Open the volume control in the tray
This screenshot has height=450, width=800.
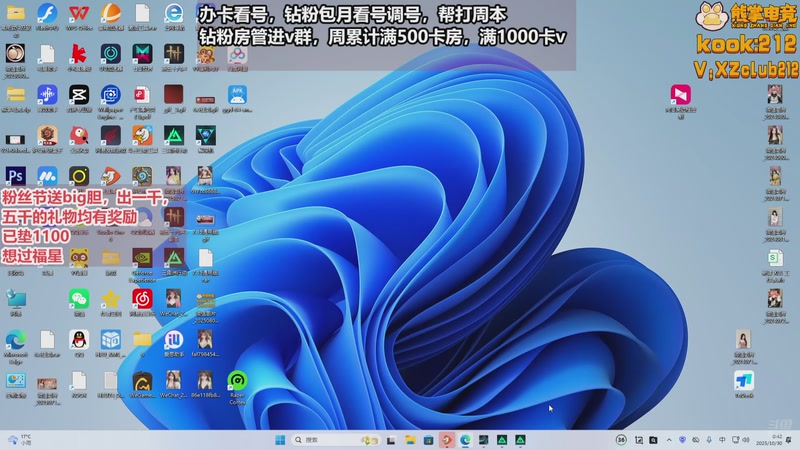click(x=746, y=440)
